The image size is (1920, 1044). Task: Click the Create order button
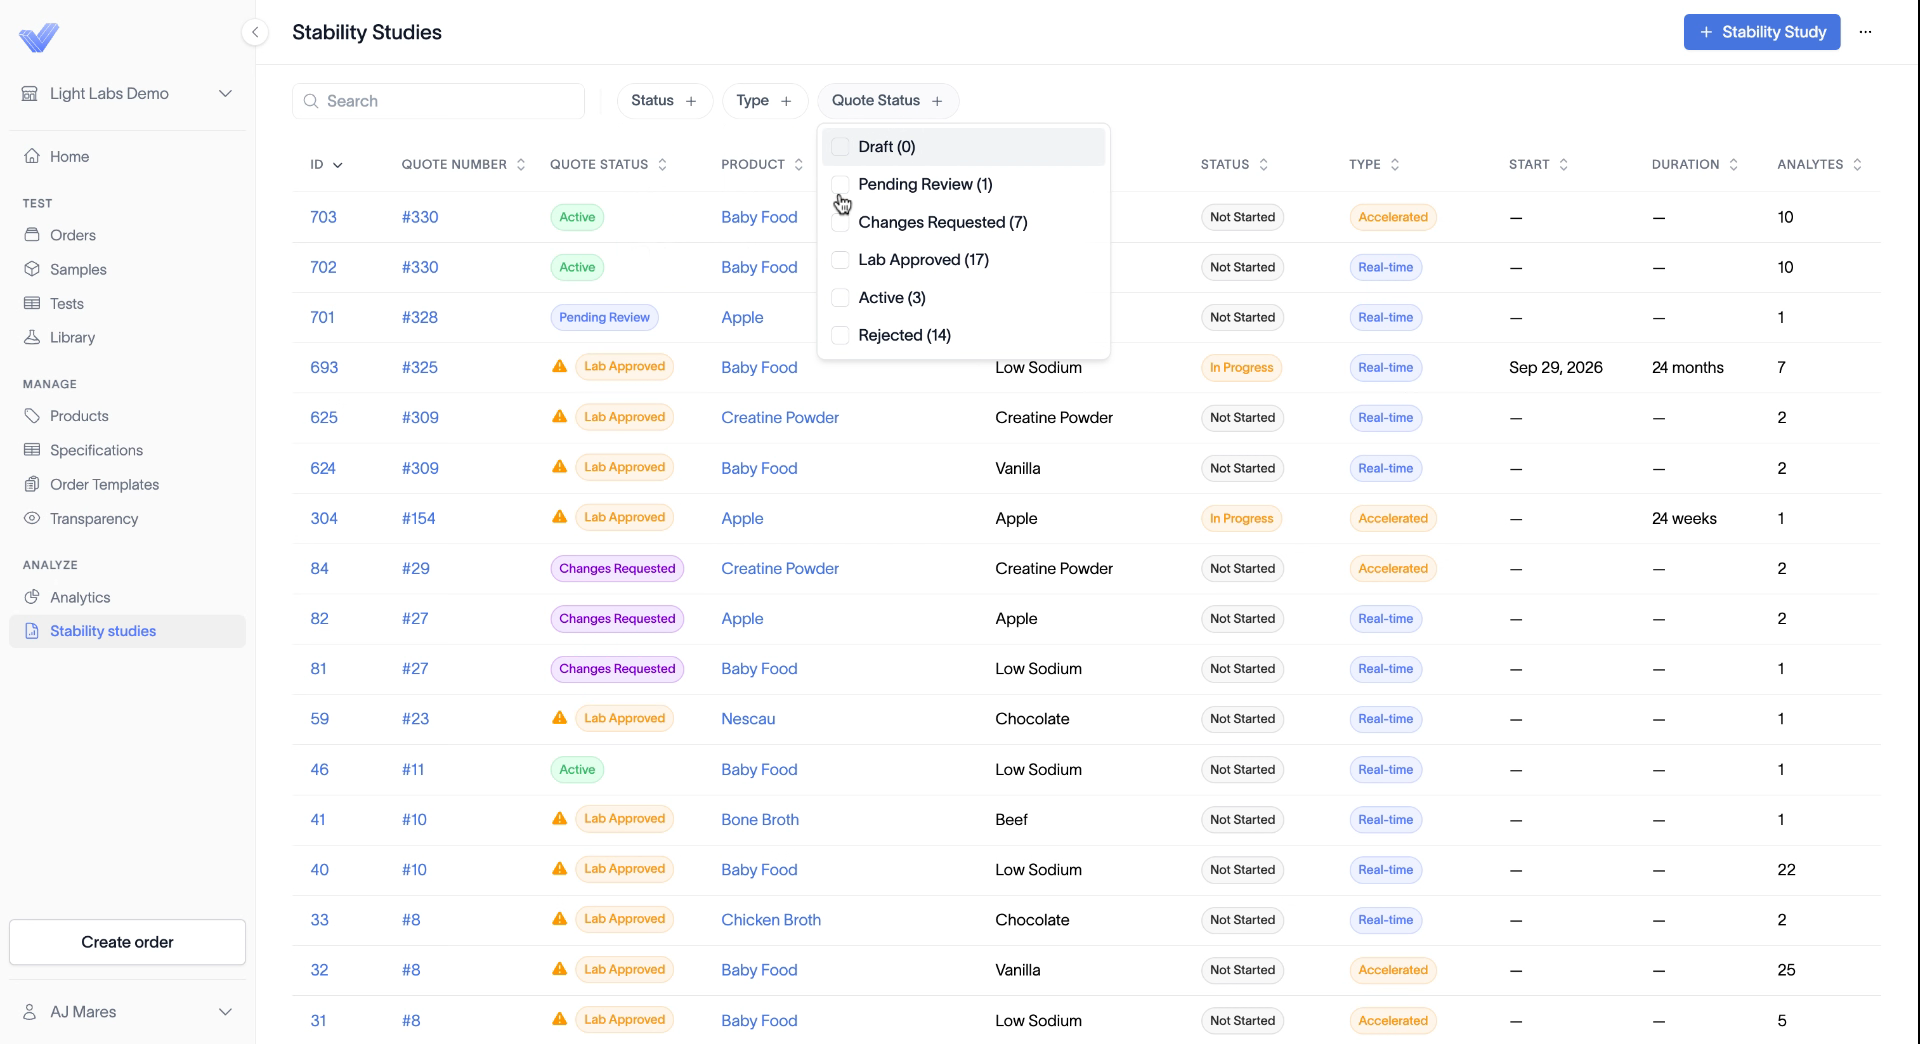[127, 942]
